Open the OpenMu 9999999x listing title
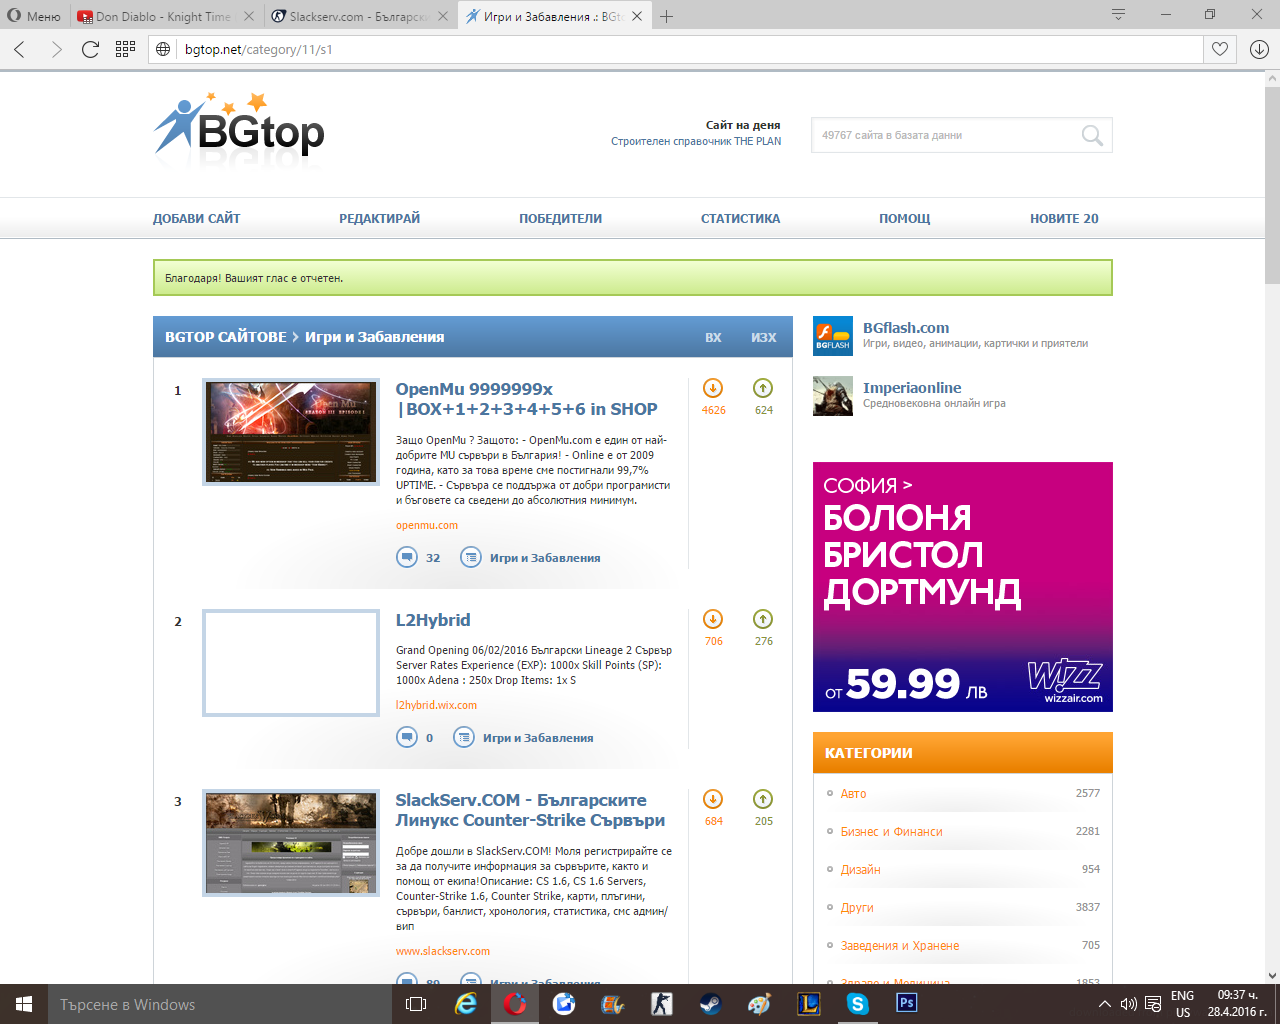Screen dimensions: 1280x1024 coord(526,399)
